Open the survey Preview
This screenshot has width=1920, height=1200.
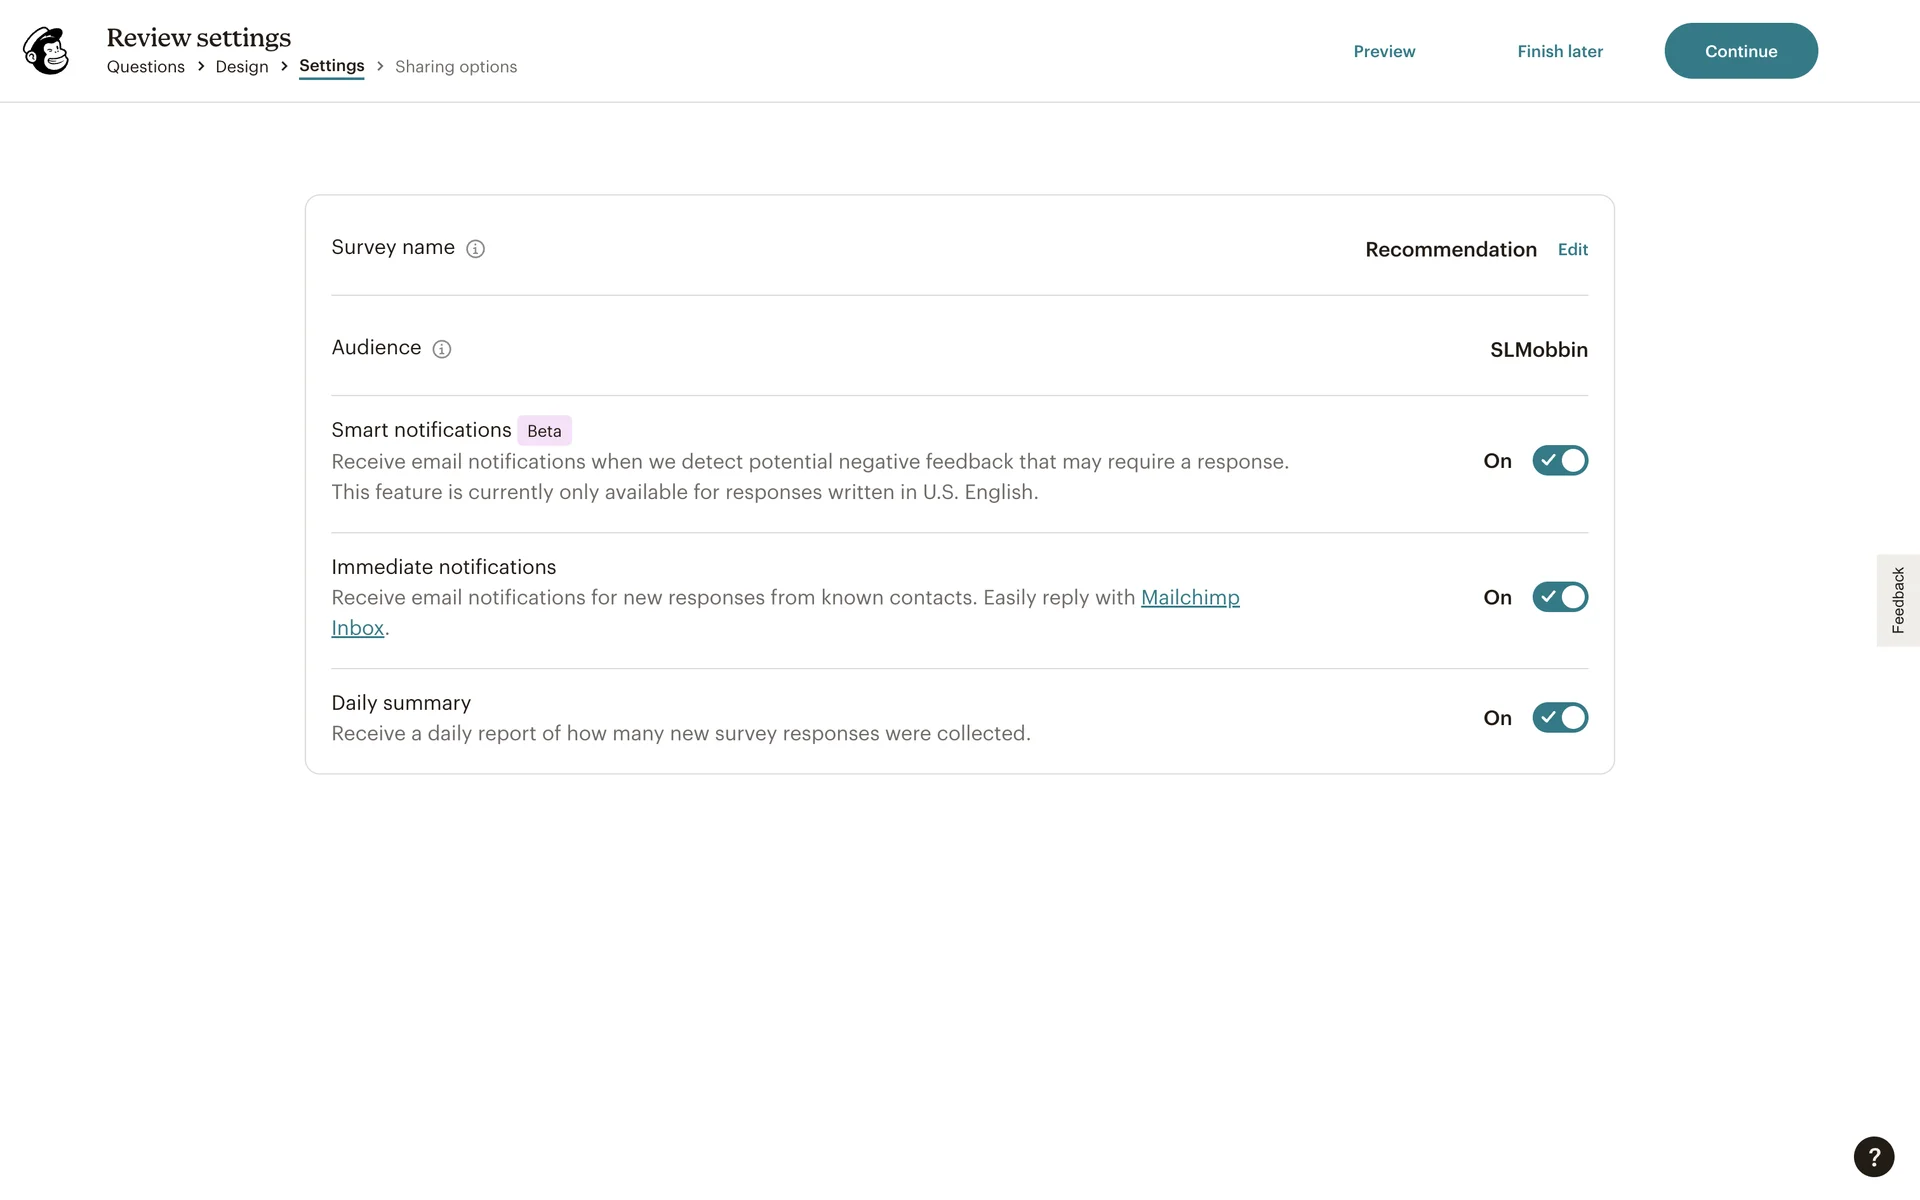(x=1384, y=51)
